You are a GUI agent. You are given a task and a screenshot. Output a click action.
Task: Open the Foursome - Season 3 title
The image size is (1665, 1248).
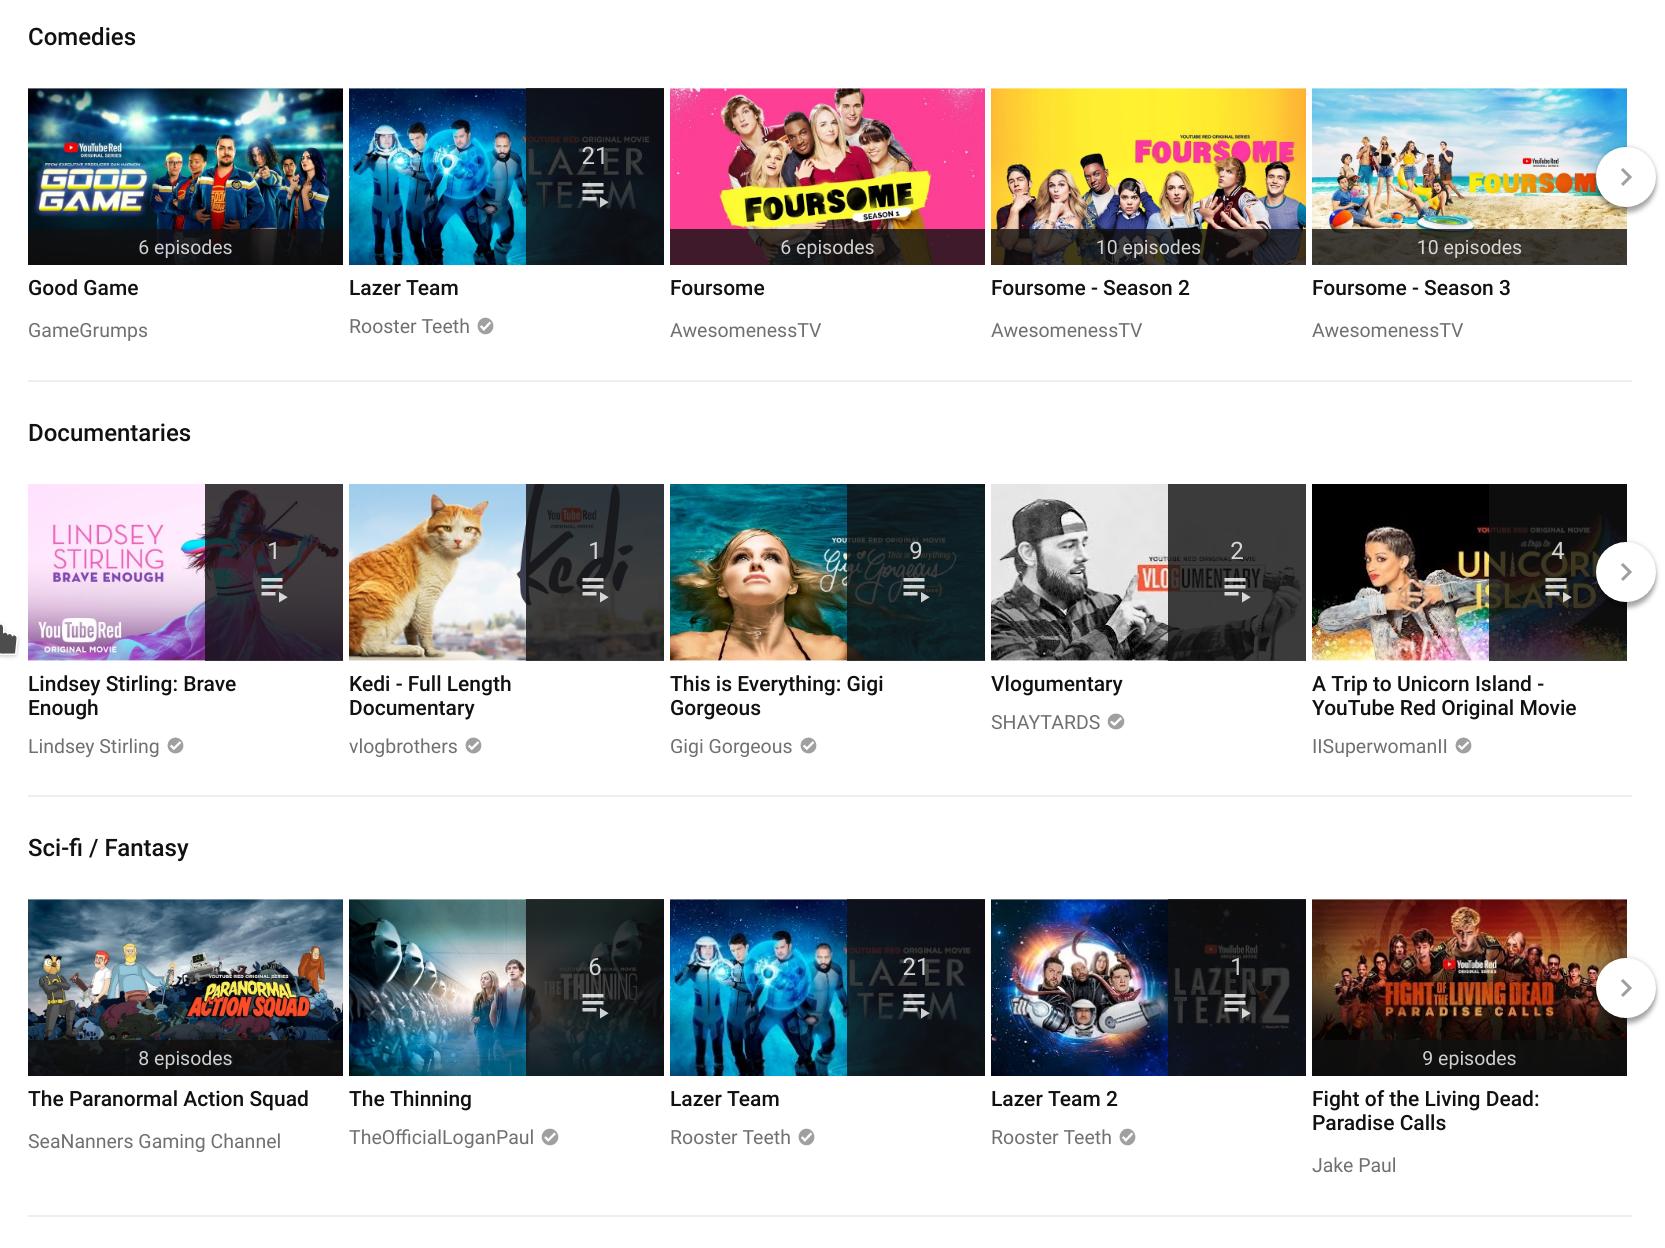click(x=1411, y=288)
